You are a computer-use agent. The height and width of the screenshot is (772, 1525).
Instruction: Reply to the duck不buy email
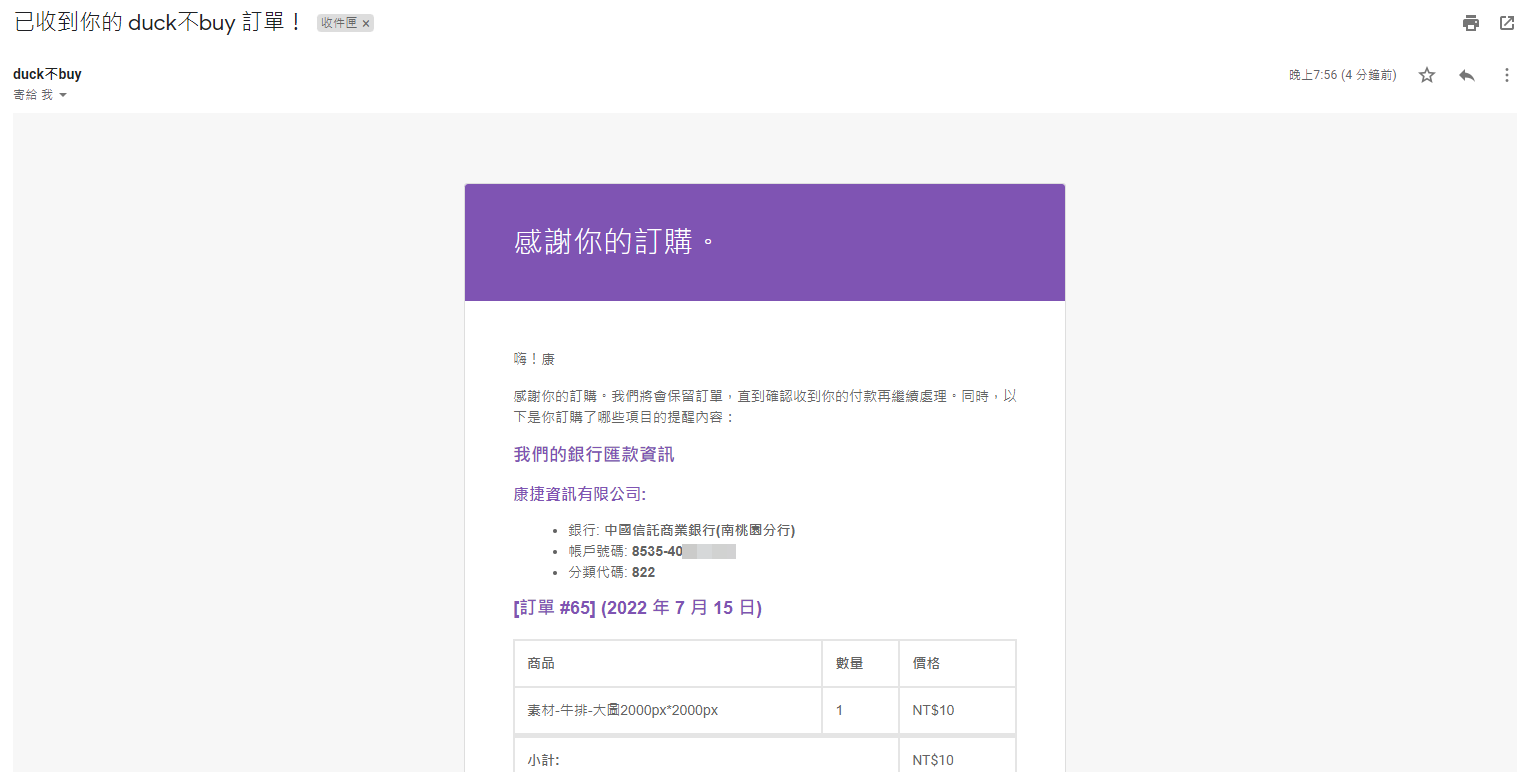tap(1467, 75)
